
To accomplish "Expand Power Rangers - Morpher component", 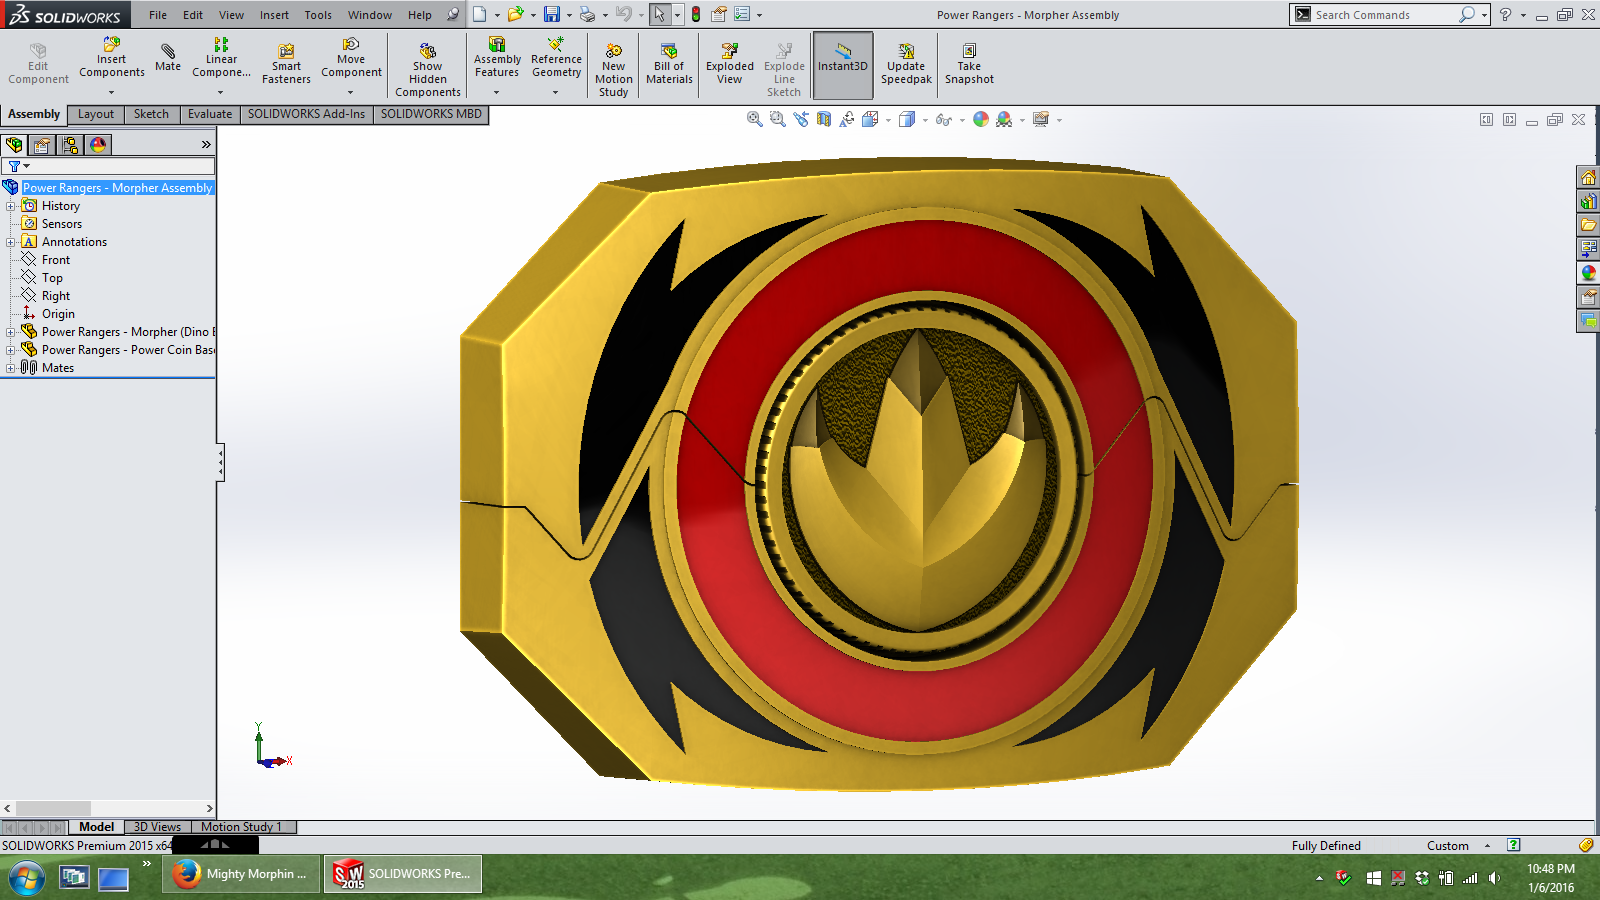I will (x=10, y=332).
